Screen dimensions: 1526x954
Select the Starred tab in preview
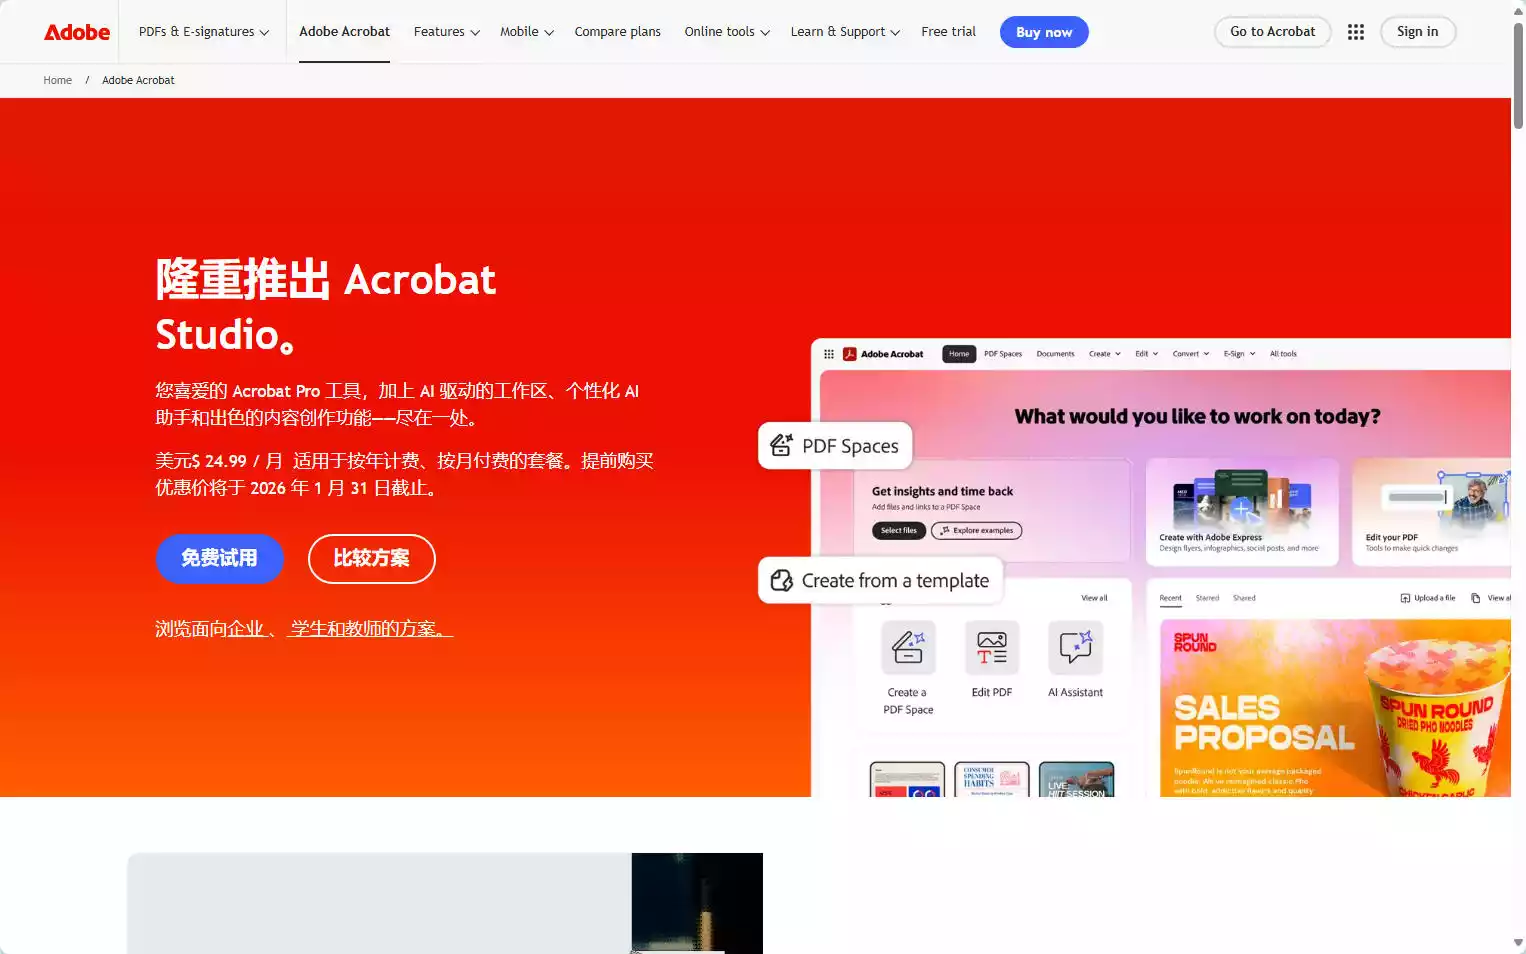tap(1207, 598)
